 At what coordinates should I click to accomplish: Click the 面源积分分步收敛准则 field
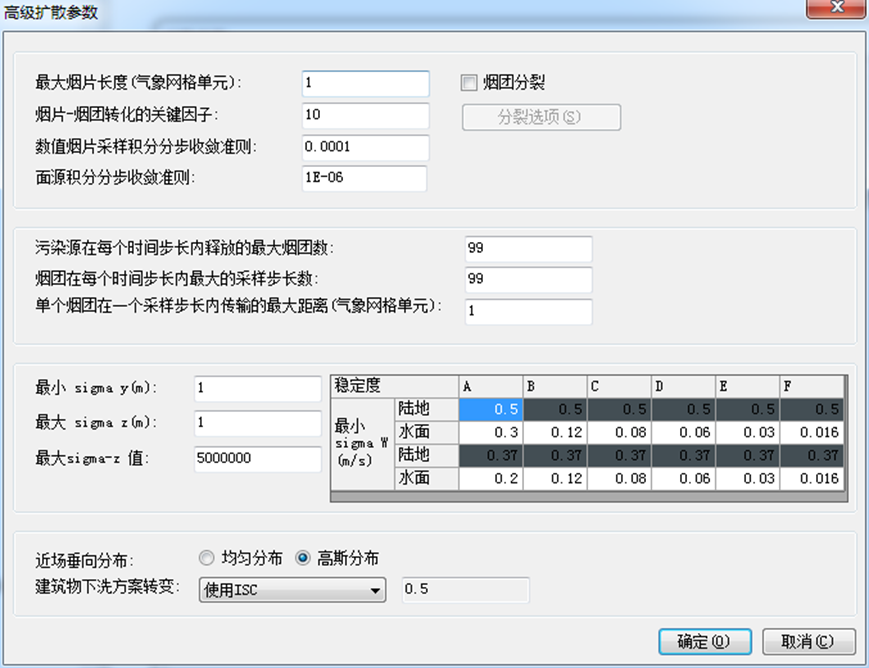click(365, 179)
